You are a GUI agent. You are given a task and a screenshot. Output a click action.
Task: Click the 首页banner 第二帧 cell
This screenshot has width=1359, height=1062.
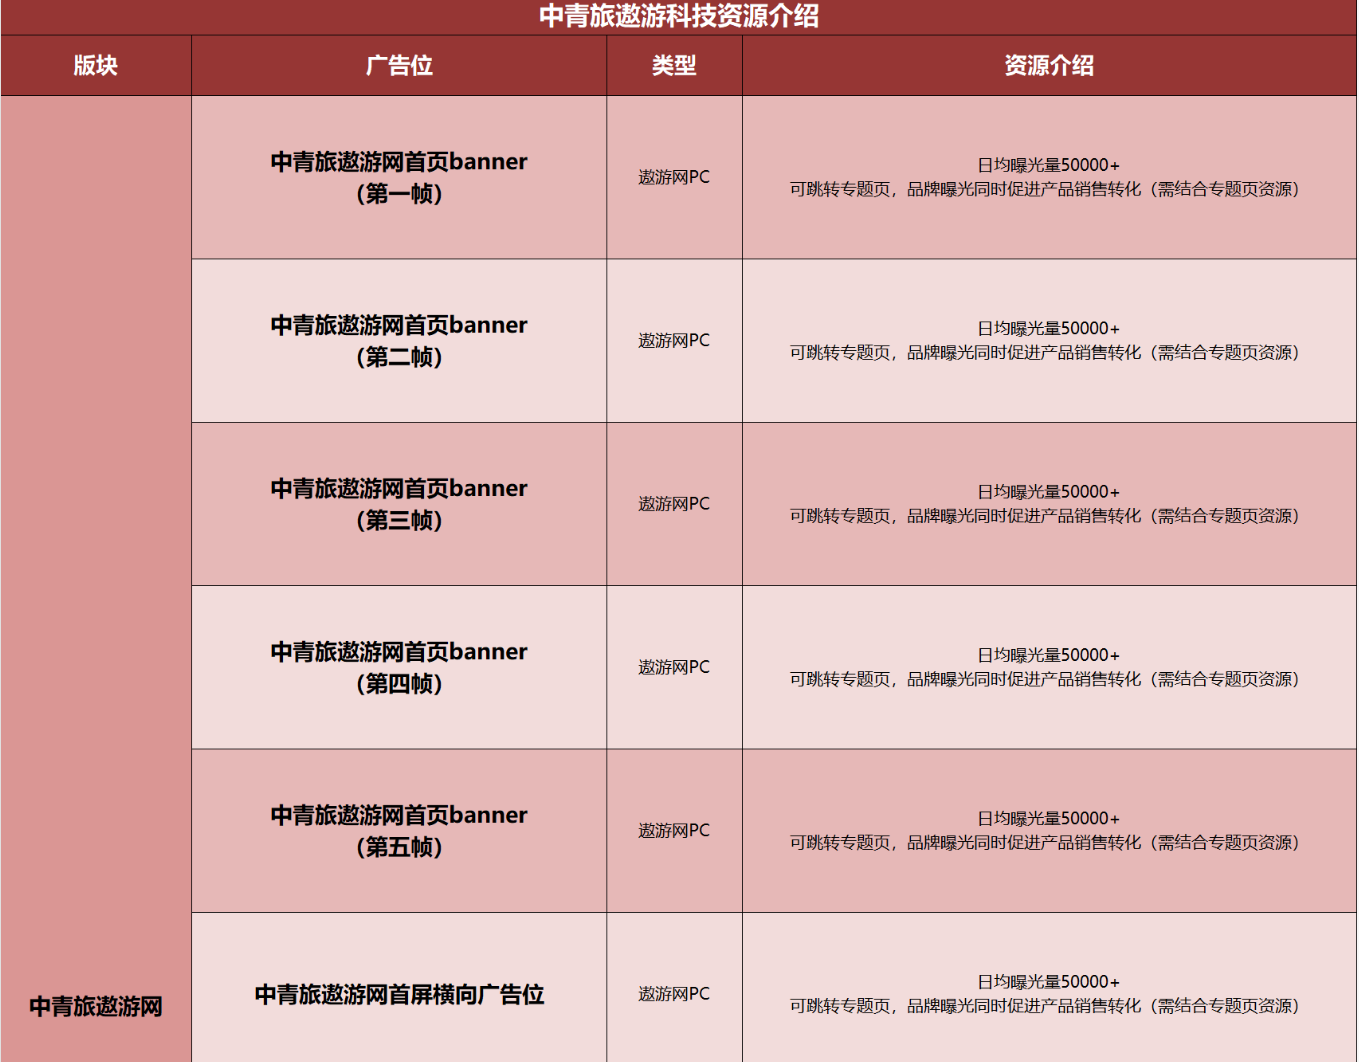(x=399, y=341)
